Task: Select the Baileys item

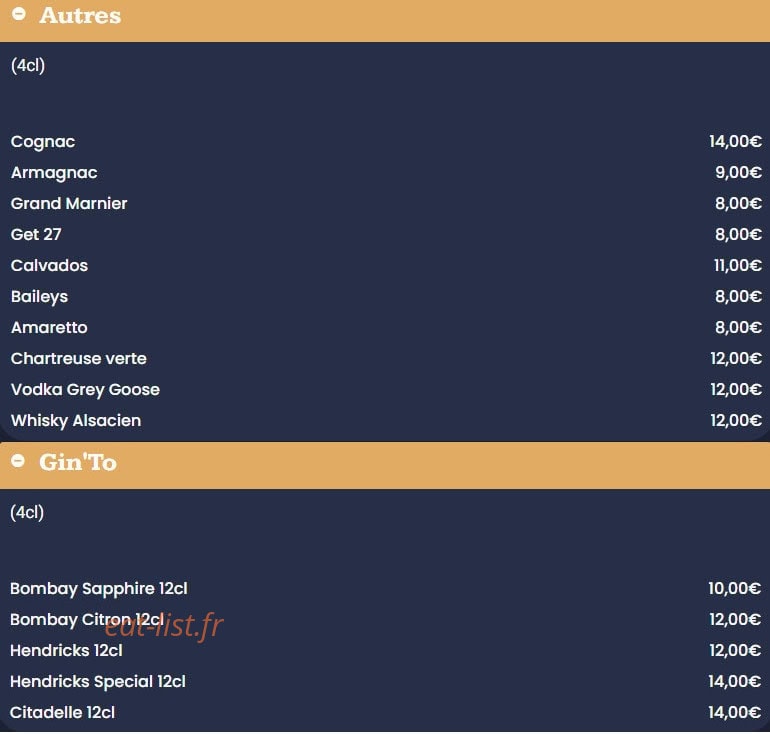Action: 39,297
